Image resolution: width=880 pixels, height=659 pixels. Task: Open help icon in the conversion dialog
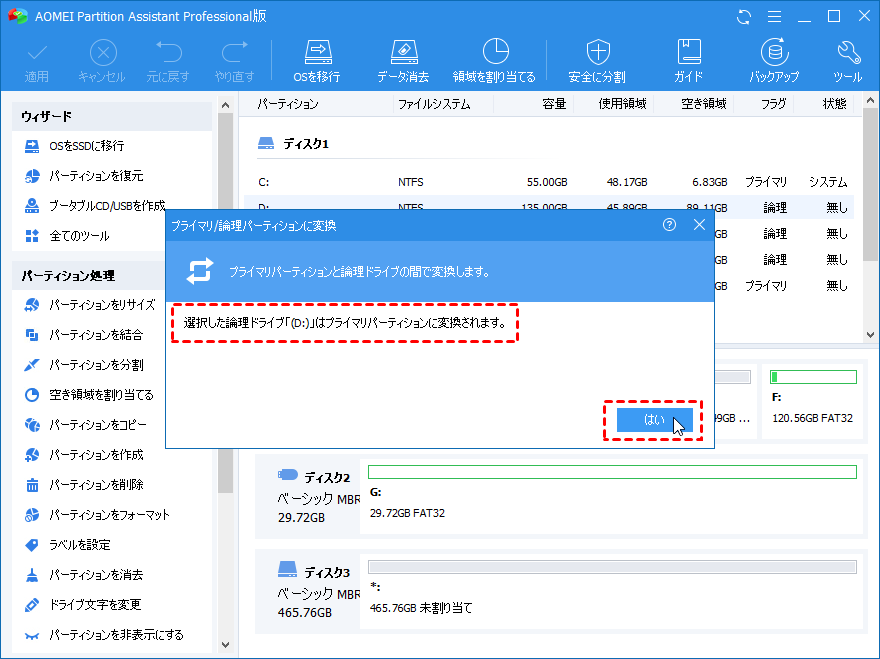pos(669,225)
